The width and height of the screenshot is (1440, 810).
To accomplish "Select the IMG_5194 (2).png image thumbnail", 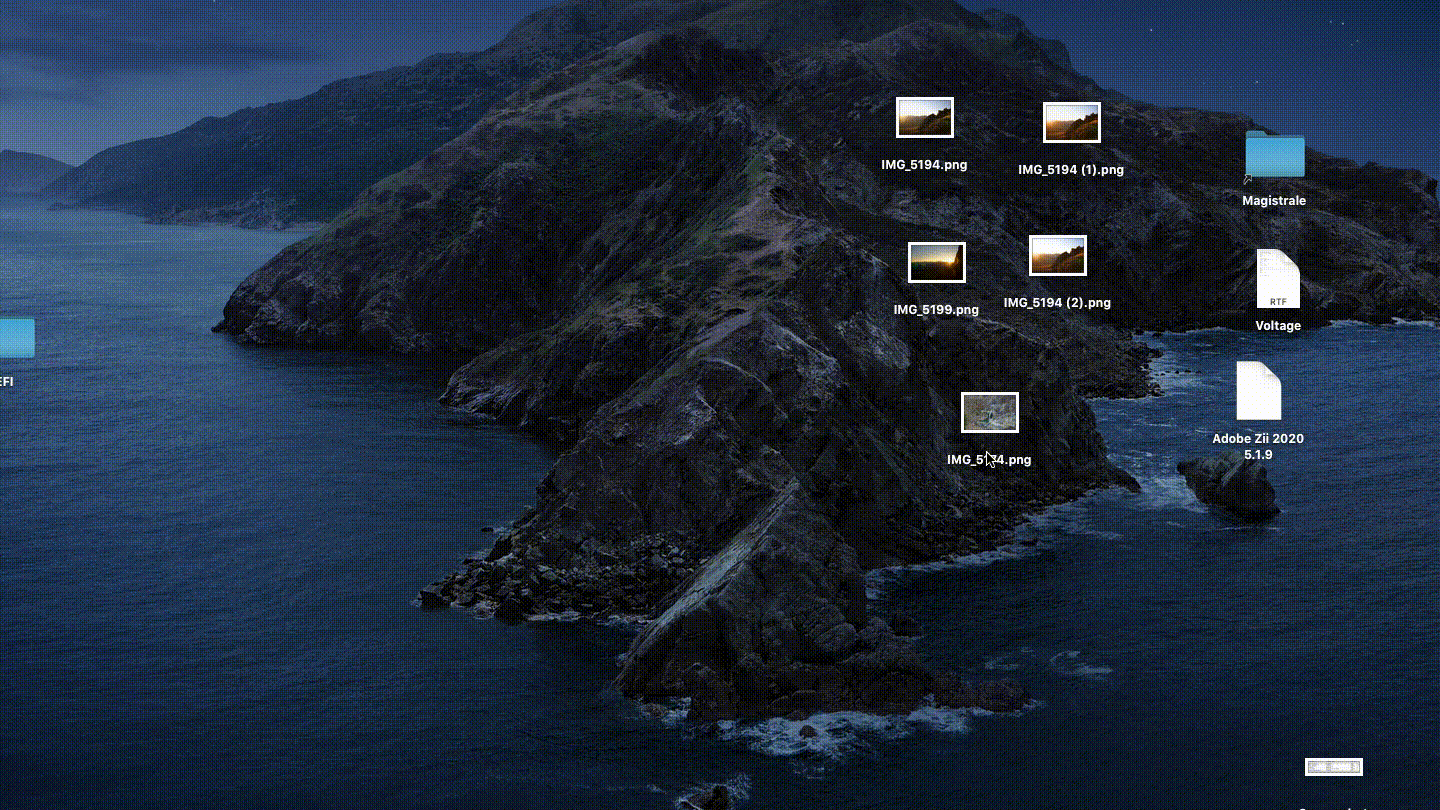I will pos(1058,256).
